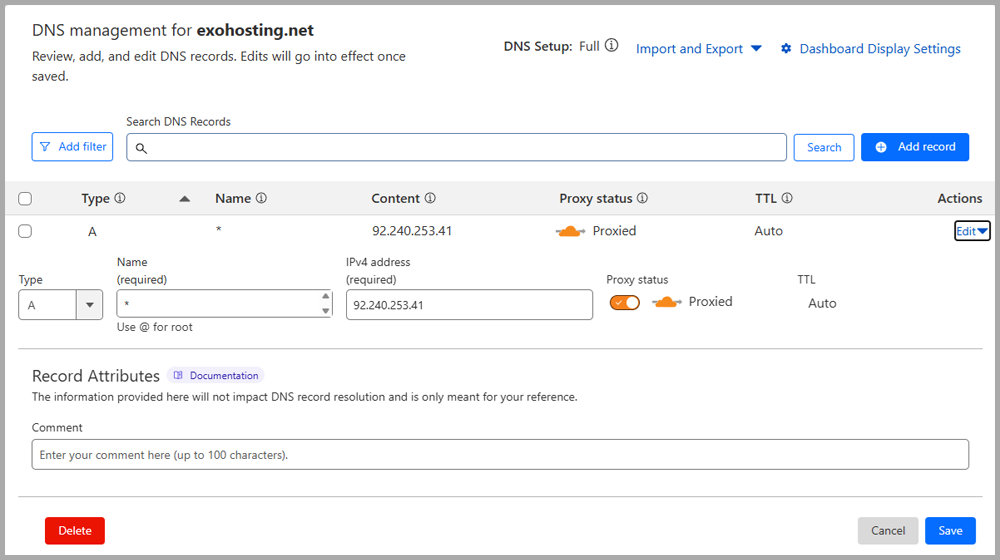Click into the IPv4 address input
The image size is (1000, 560).
[469, 305]
